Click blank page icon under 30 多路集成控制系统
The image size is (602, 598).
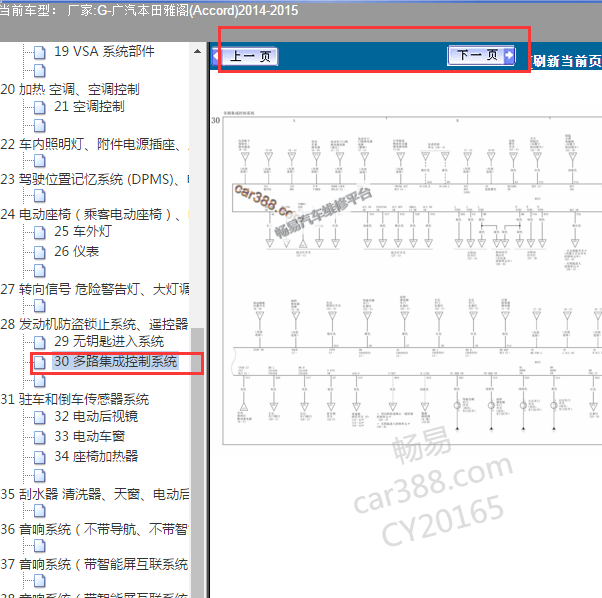click(40, 380)
